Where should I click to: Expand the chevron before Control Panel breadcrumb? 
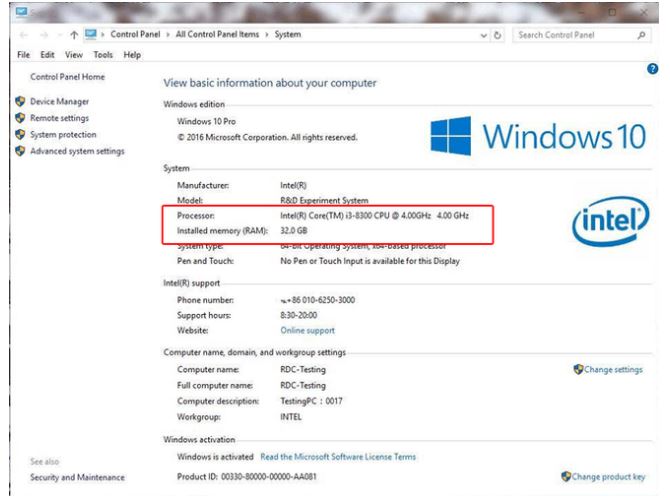(103, 35)
